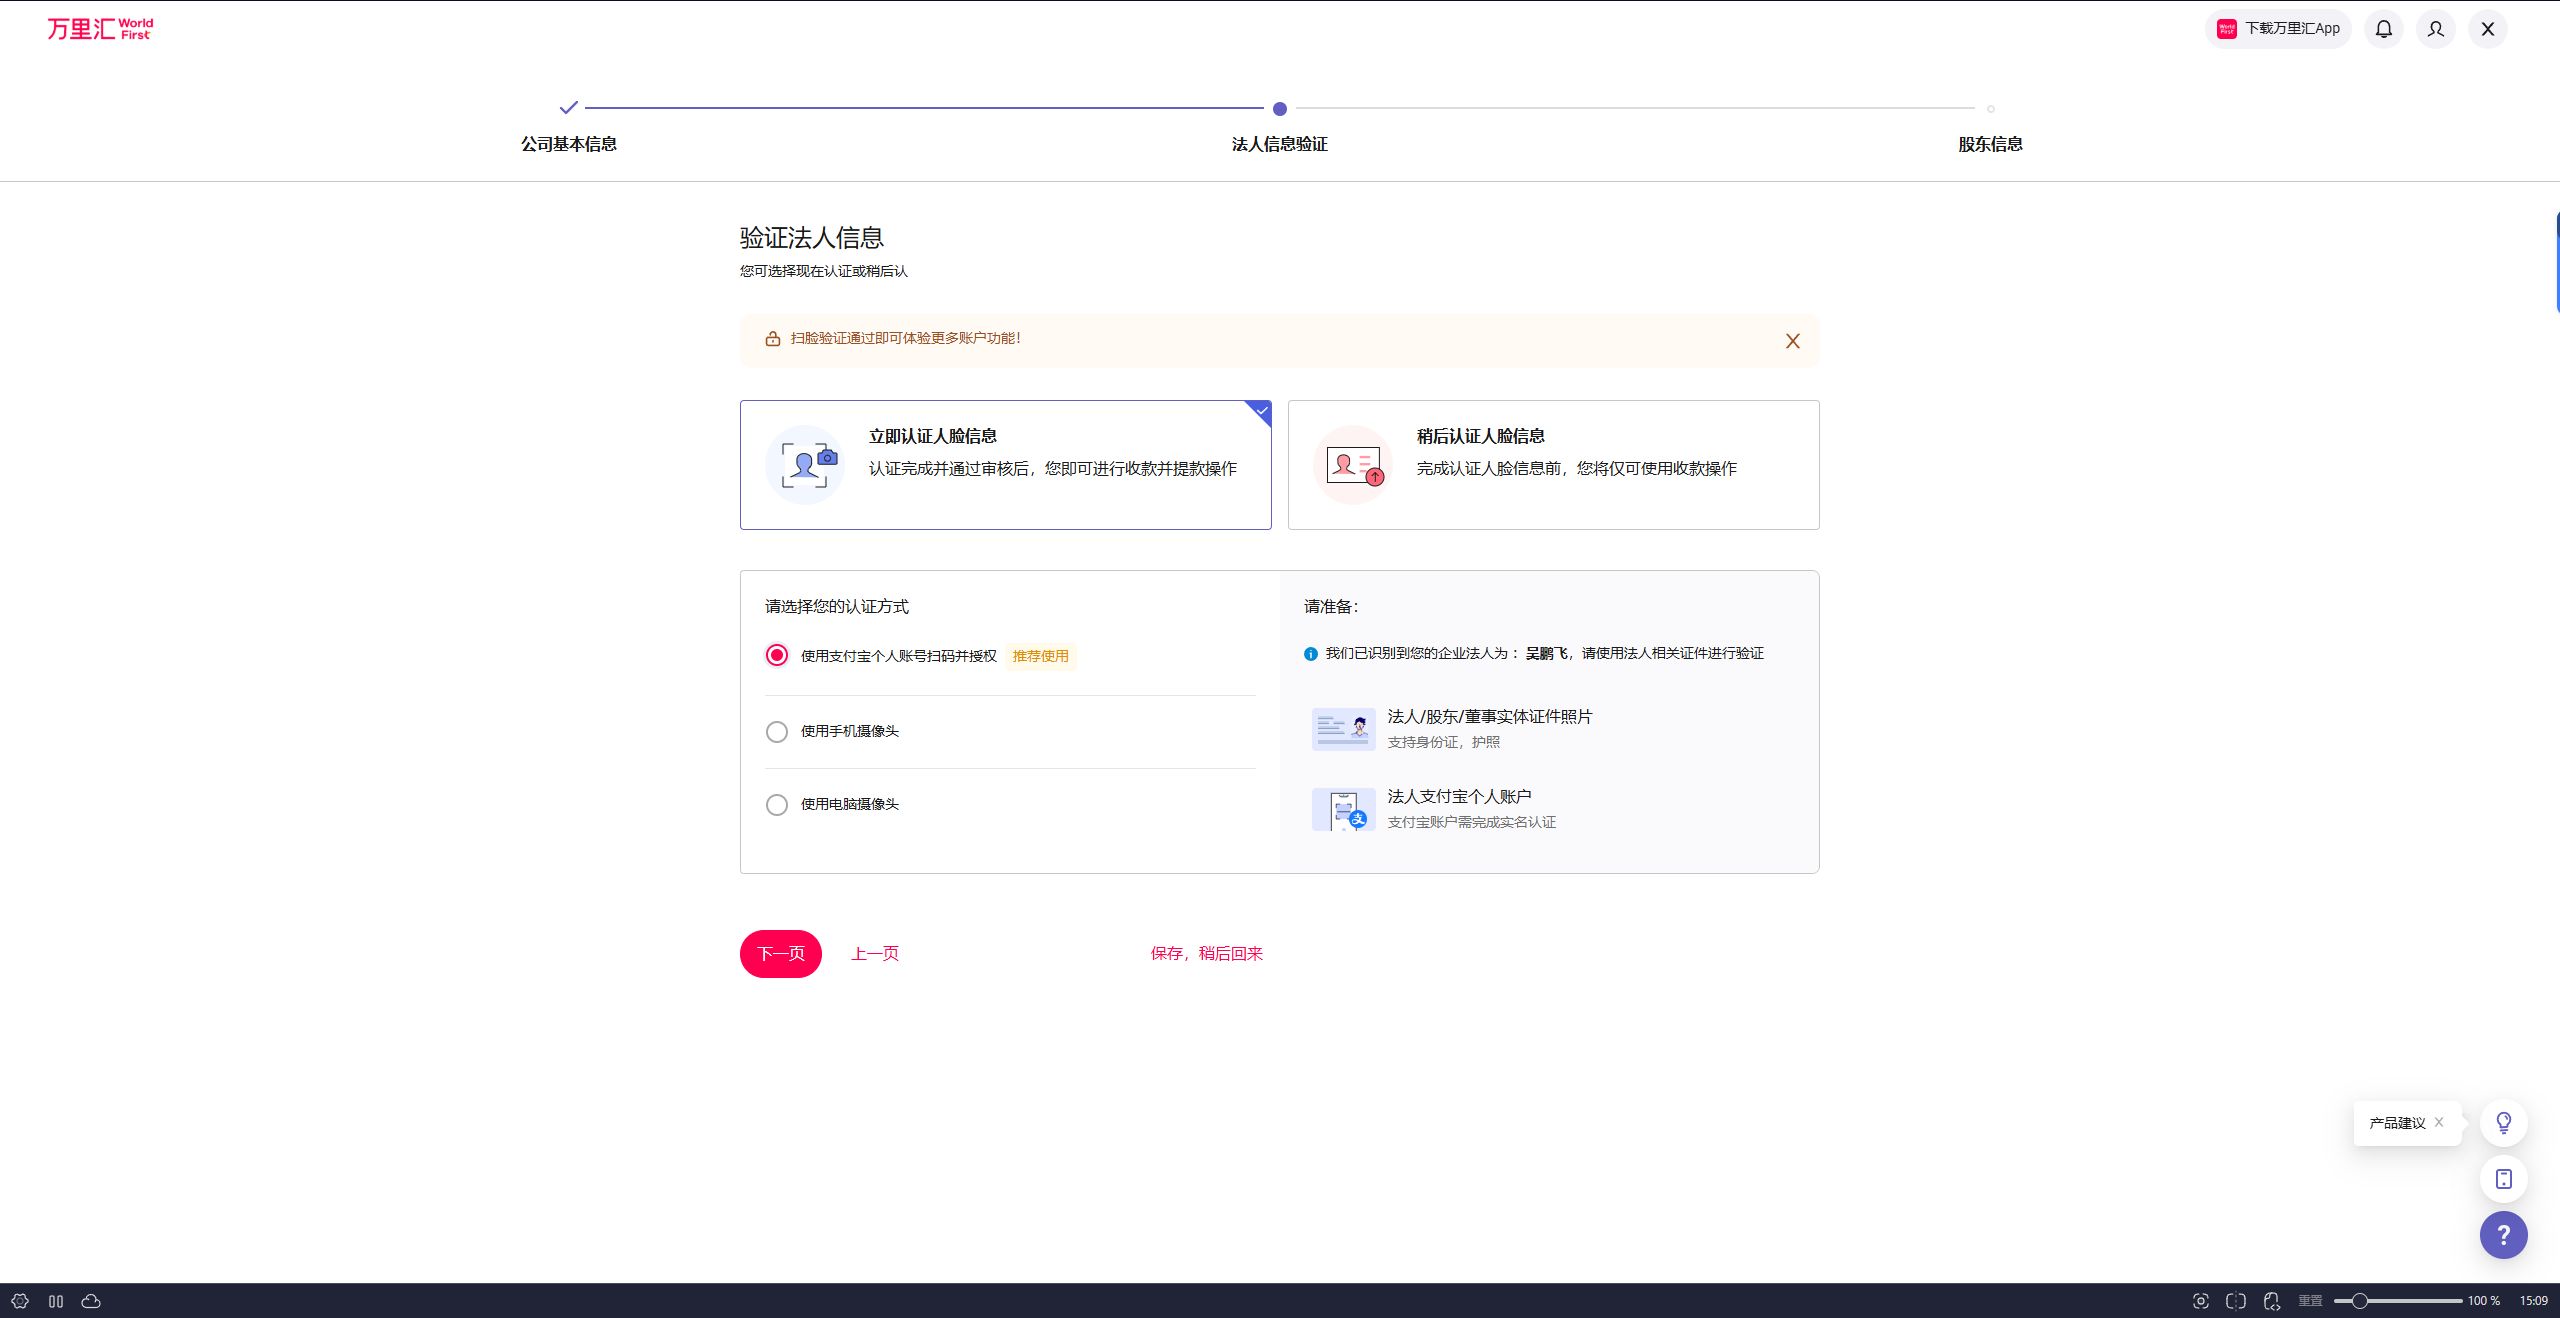The image size is (2560, 1318).
Task: Click the pause icon in status bar
Action: click(56, 1301)
